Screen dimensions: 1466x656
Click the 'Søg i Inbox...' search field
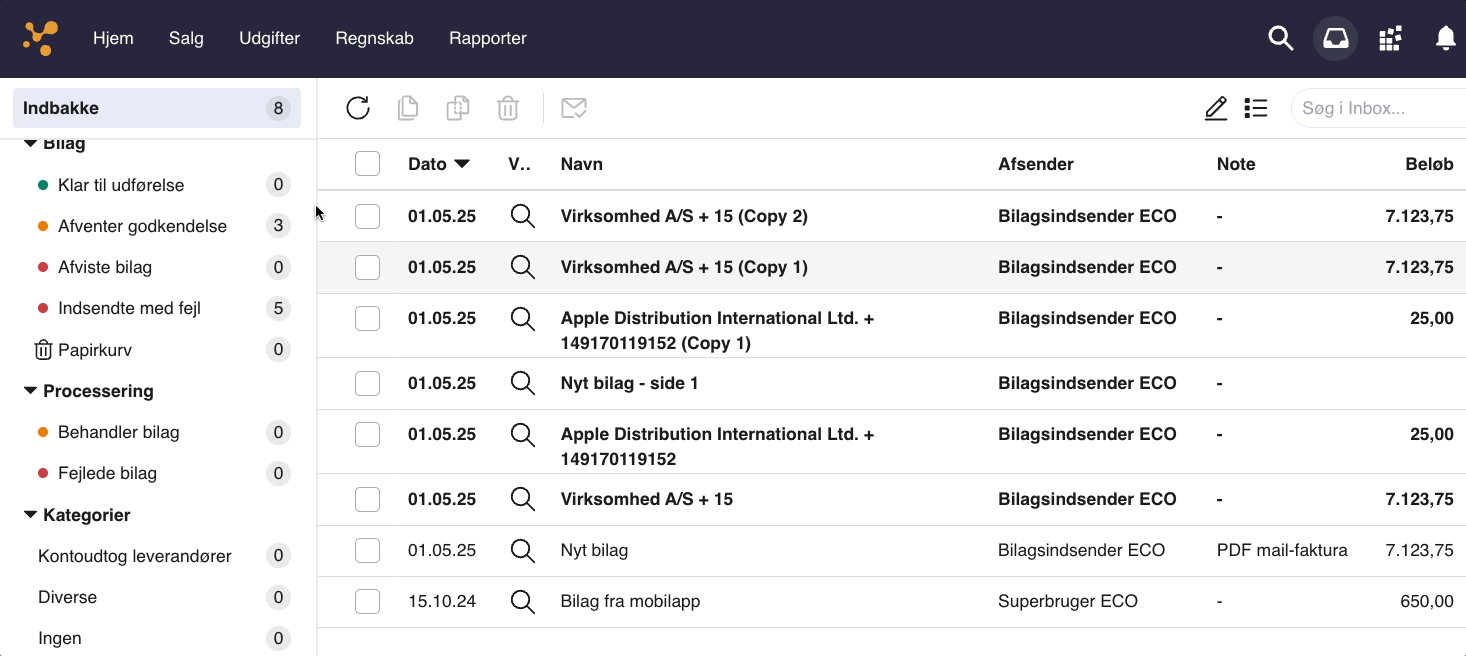(1380, 108)
